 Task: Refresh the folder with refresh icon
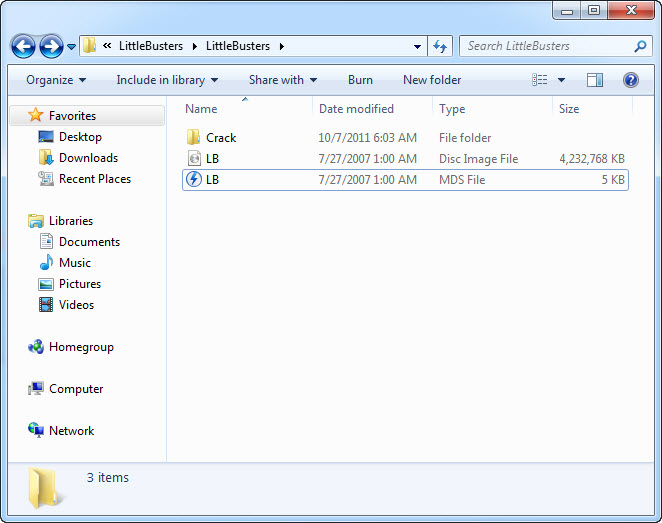[440, 46]
